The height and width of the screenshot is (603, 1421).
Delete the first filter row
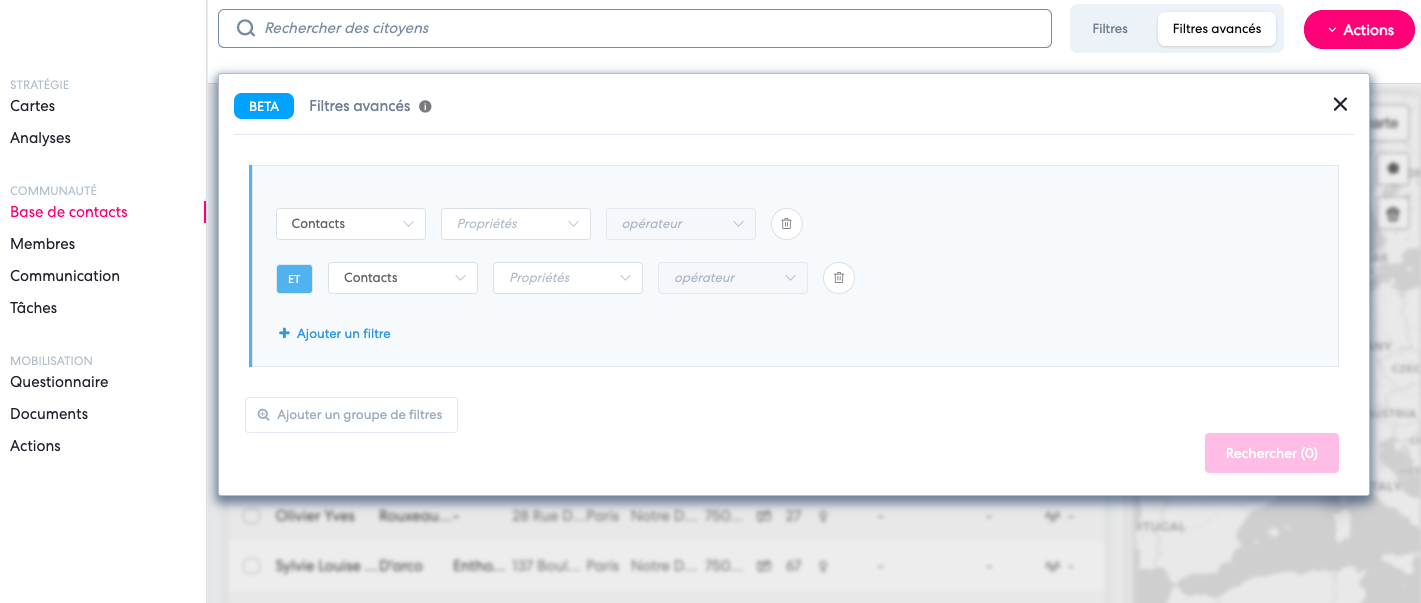click(x=786, y=224)
